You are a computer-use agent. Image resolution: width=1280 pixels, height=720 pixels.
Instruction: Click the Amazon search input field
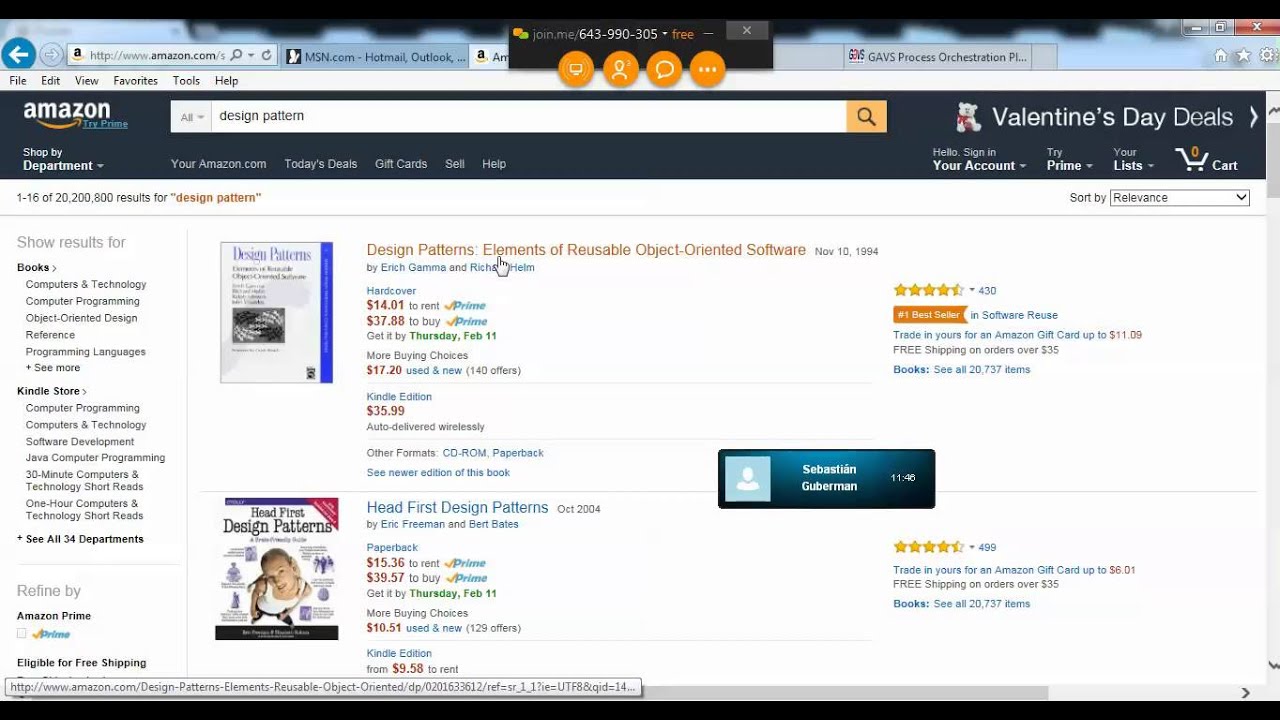pyautogui.click(x=528, y=116)
